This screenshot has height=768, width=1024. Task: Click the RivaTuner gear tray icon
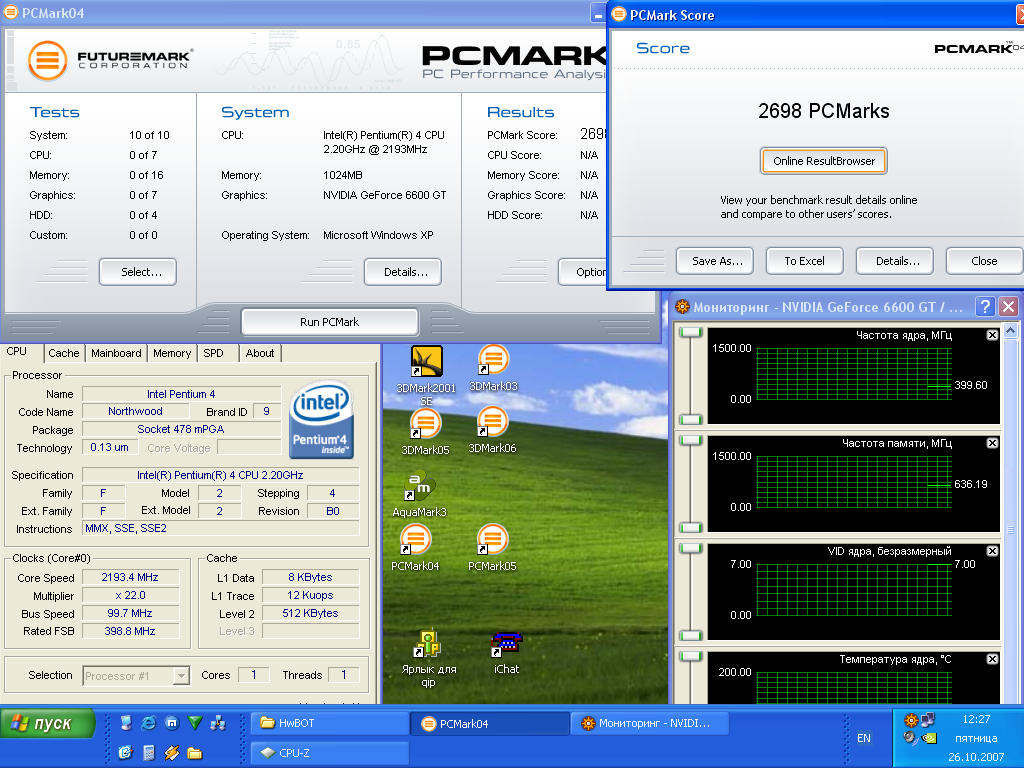click(x=910, y=720)
